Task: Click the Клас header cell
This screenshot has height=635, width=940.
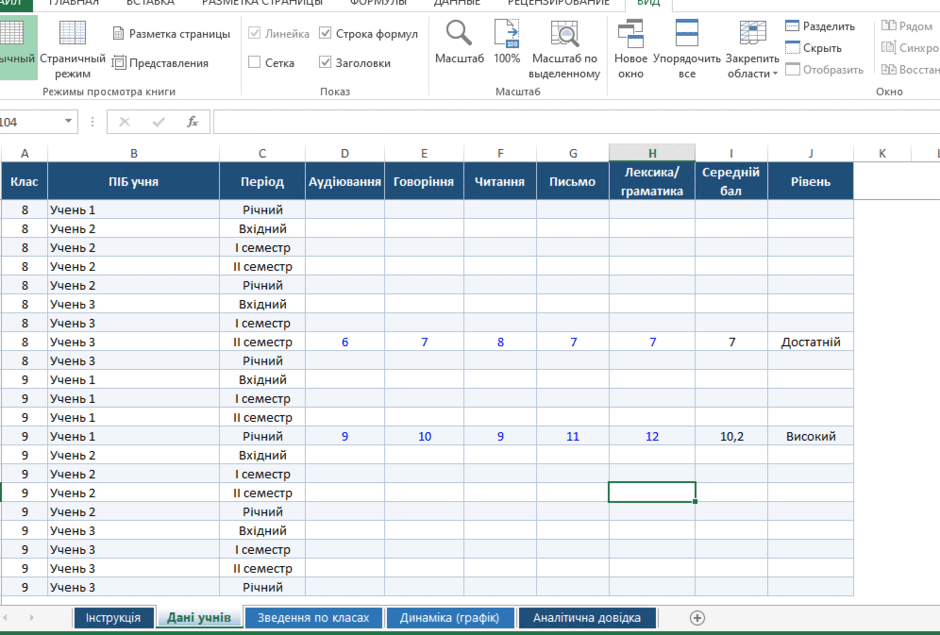Action: 25,181
